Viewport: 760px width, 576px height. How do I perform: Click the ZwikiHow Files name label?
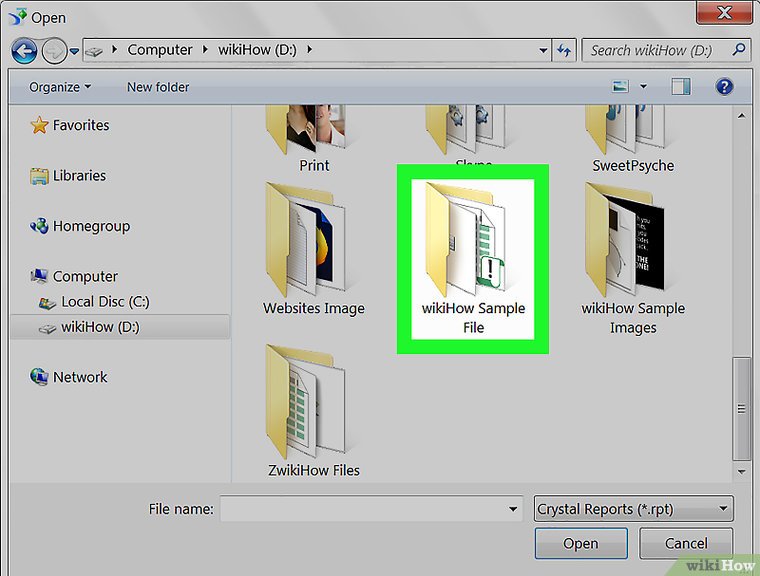tap(314, 470)
